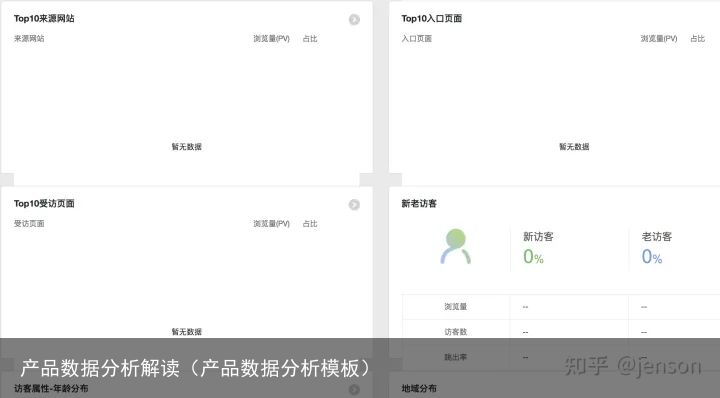720x398 pixels.
Task: Open details arrow for Top10来源网站
Action: pos(354,19)
